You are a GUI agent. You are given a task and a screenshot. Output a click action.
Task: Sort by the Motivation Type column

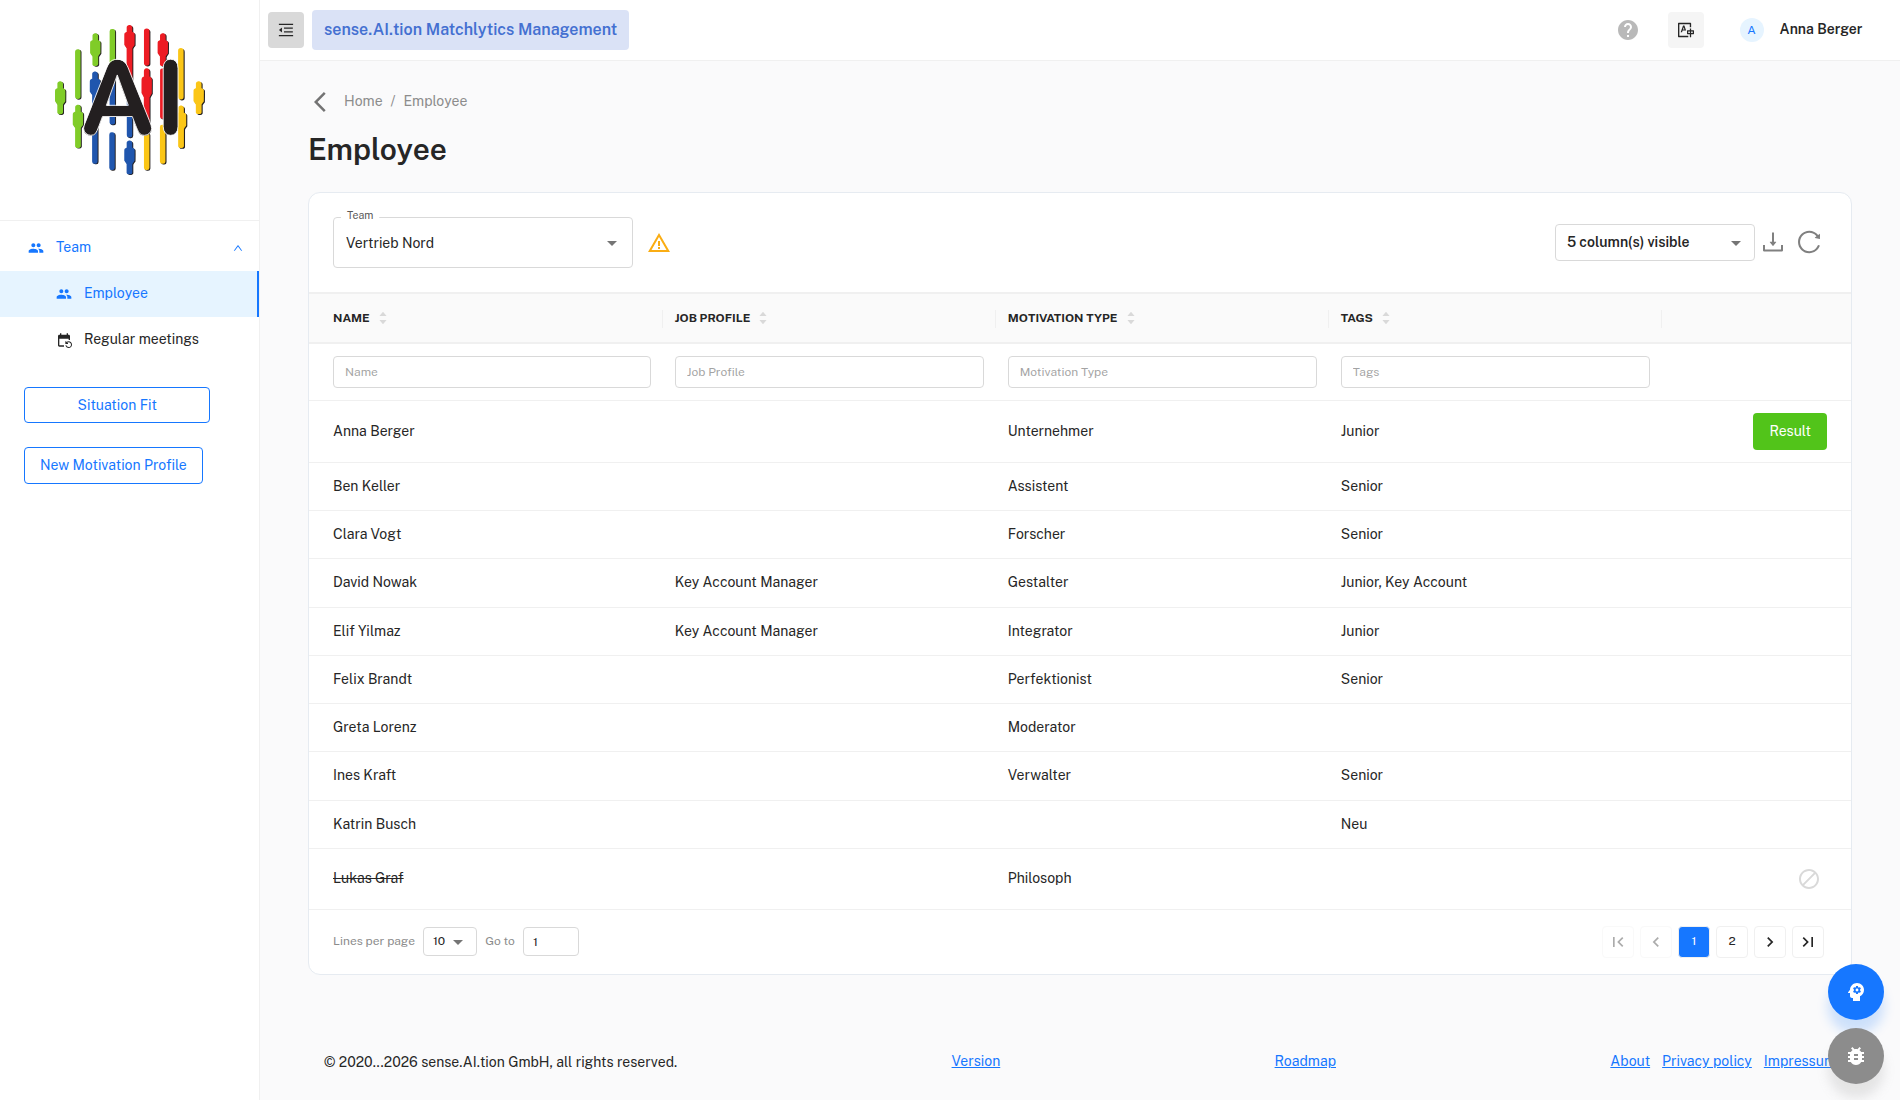click(1062, 318)
